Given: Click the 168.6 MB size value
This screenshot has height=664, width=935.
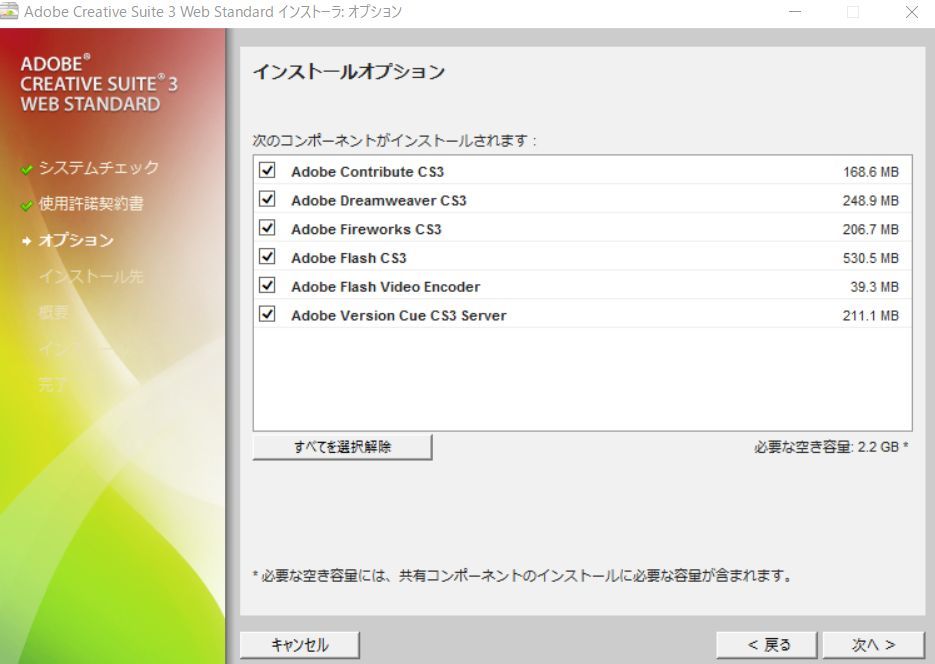Looking at the screenshot, I should pyautogui.click(x=871, y=172).
